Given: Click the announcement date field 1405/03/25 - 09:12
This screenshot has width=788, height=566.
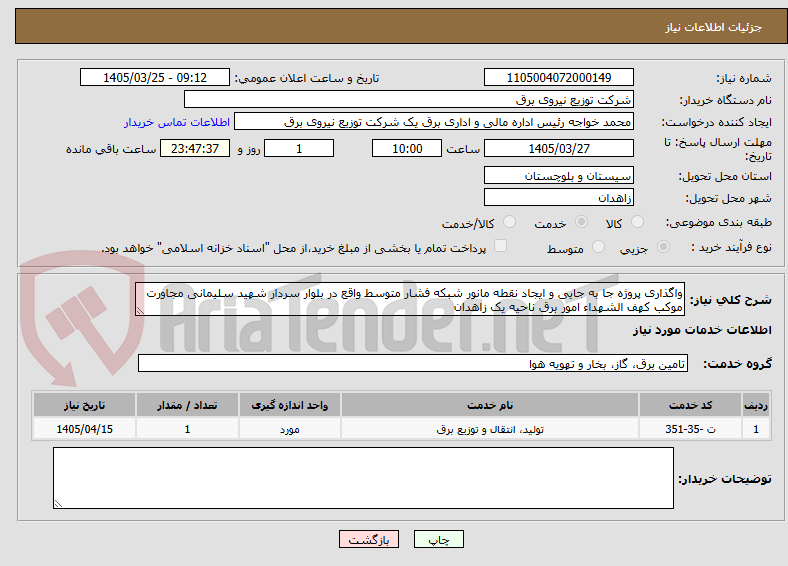Looking at the screenshot, I should (x=155, y=77).
